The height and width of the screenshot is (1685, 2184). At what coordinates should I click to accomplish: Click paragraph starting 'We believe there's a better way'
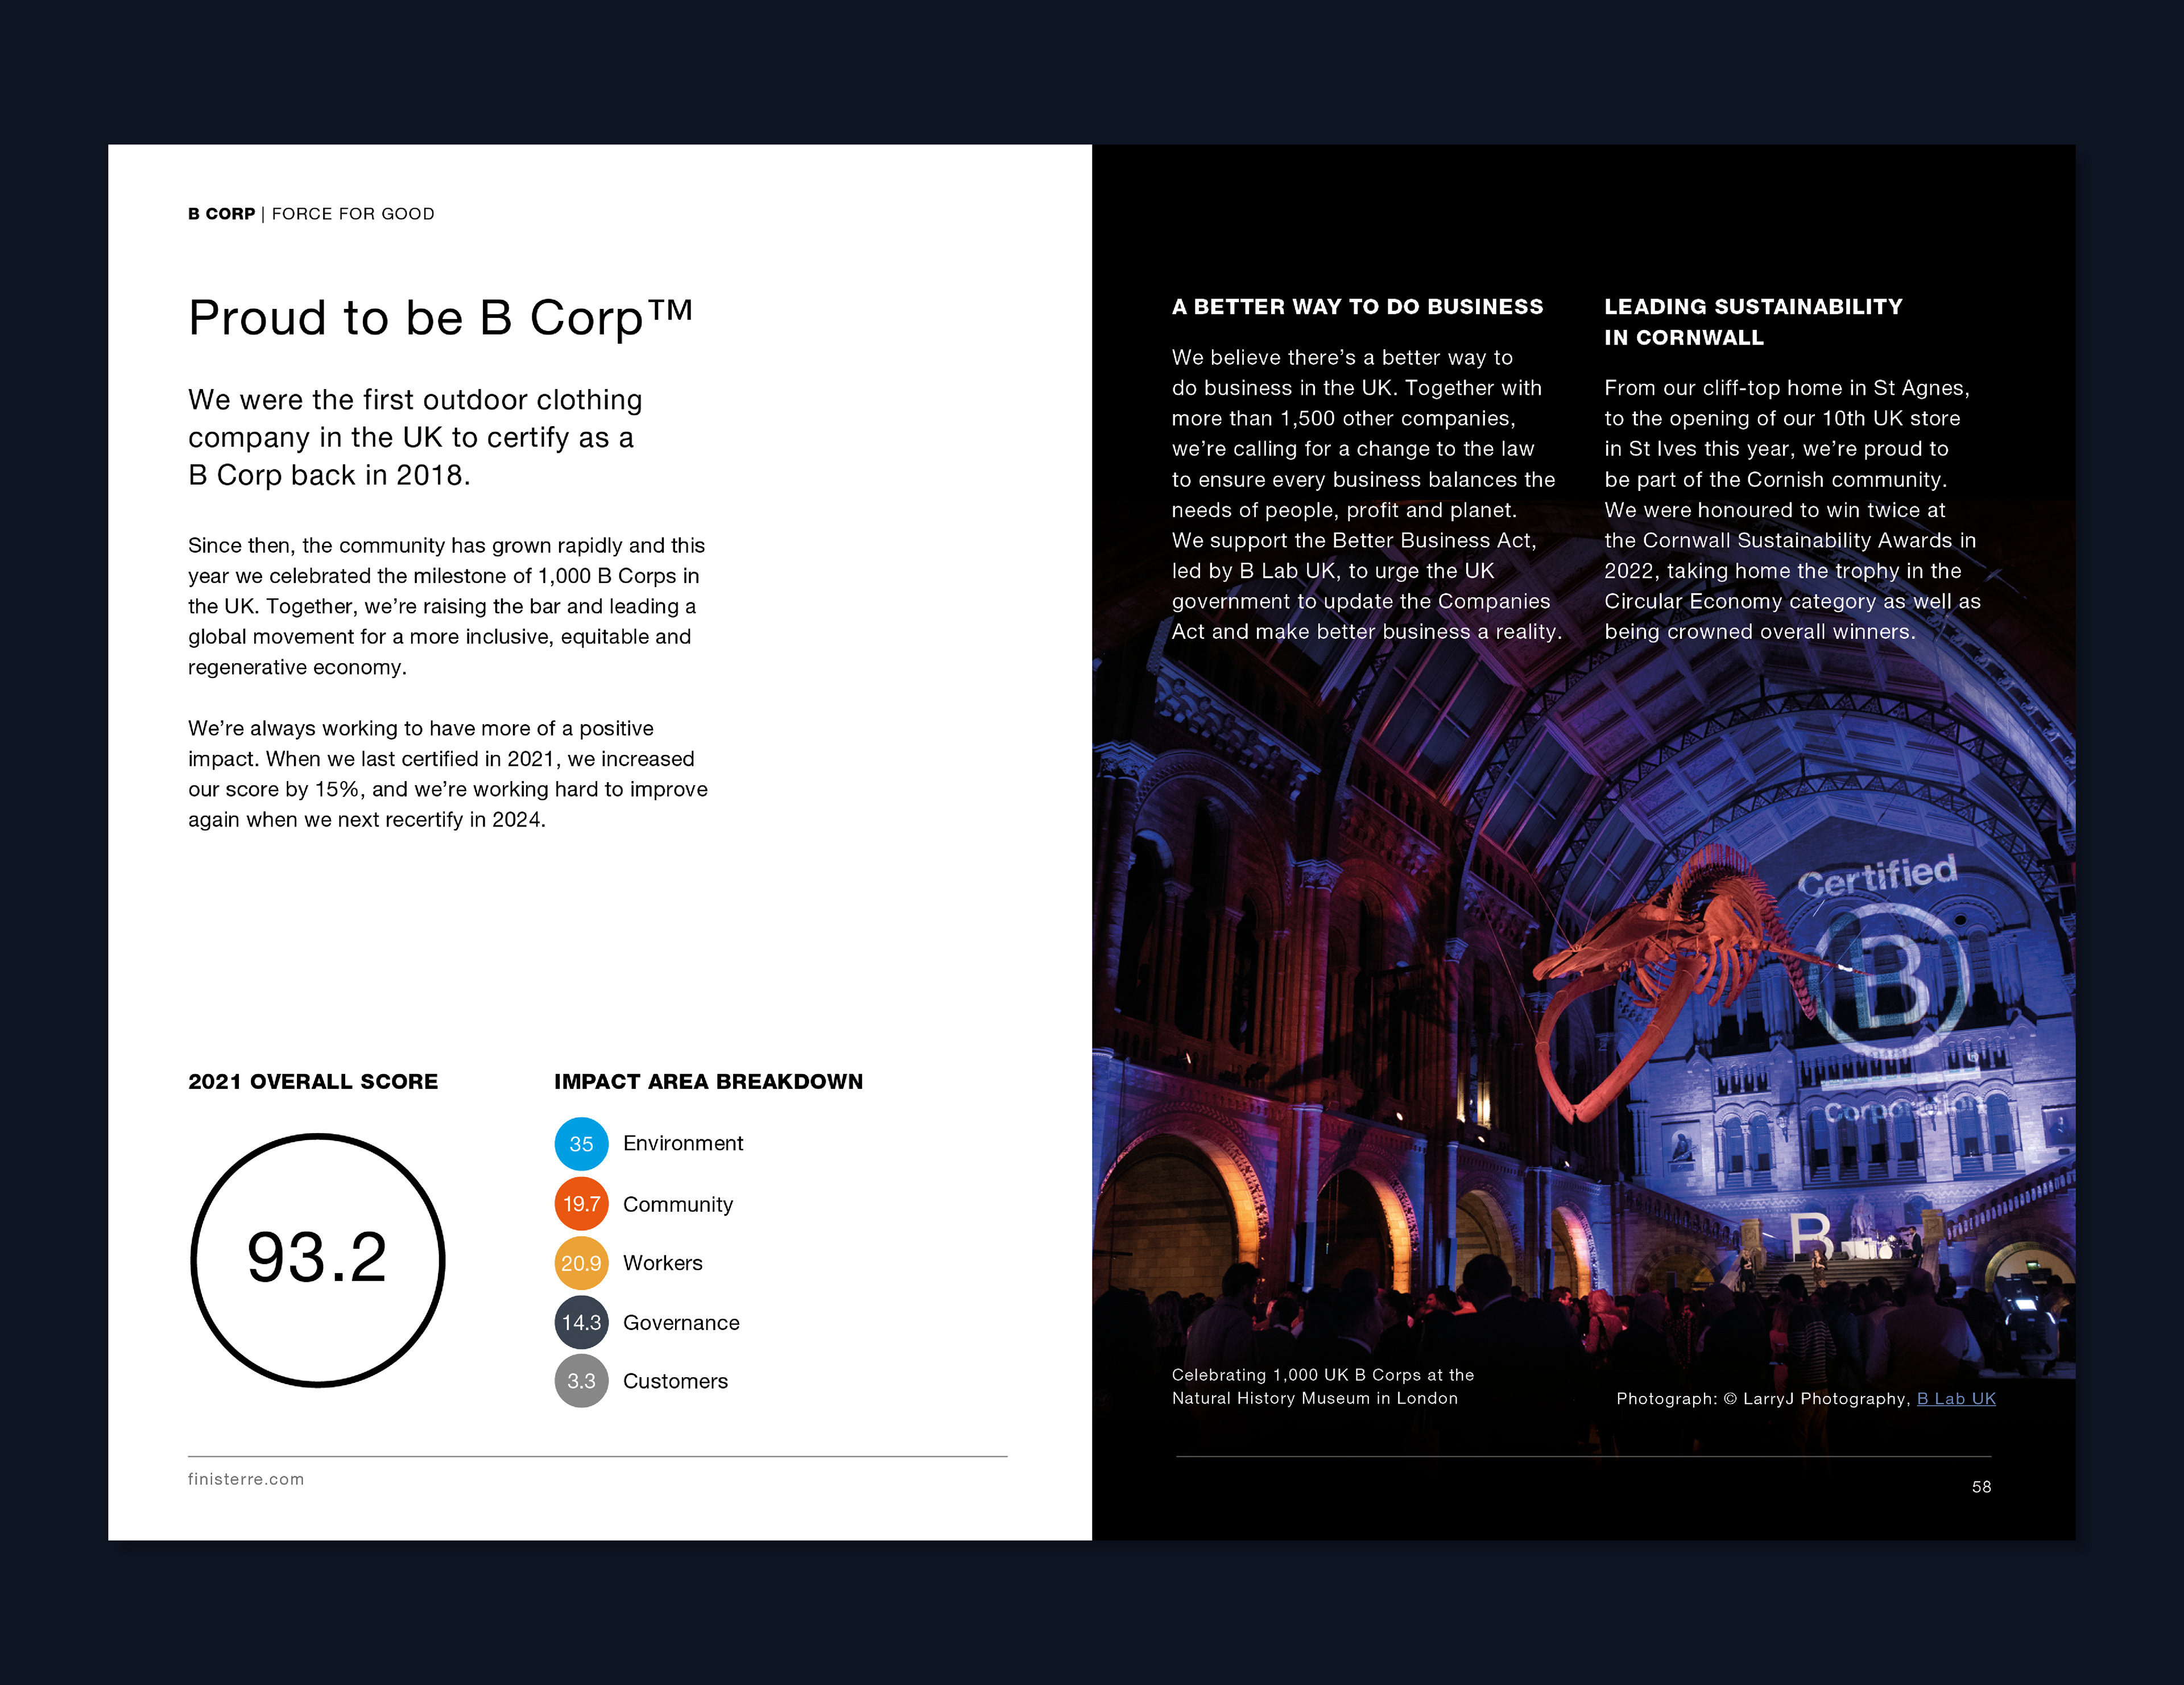click(x=1366, y=494)
